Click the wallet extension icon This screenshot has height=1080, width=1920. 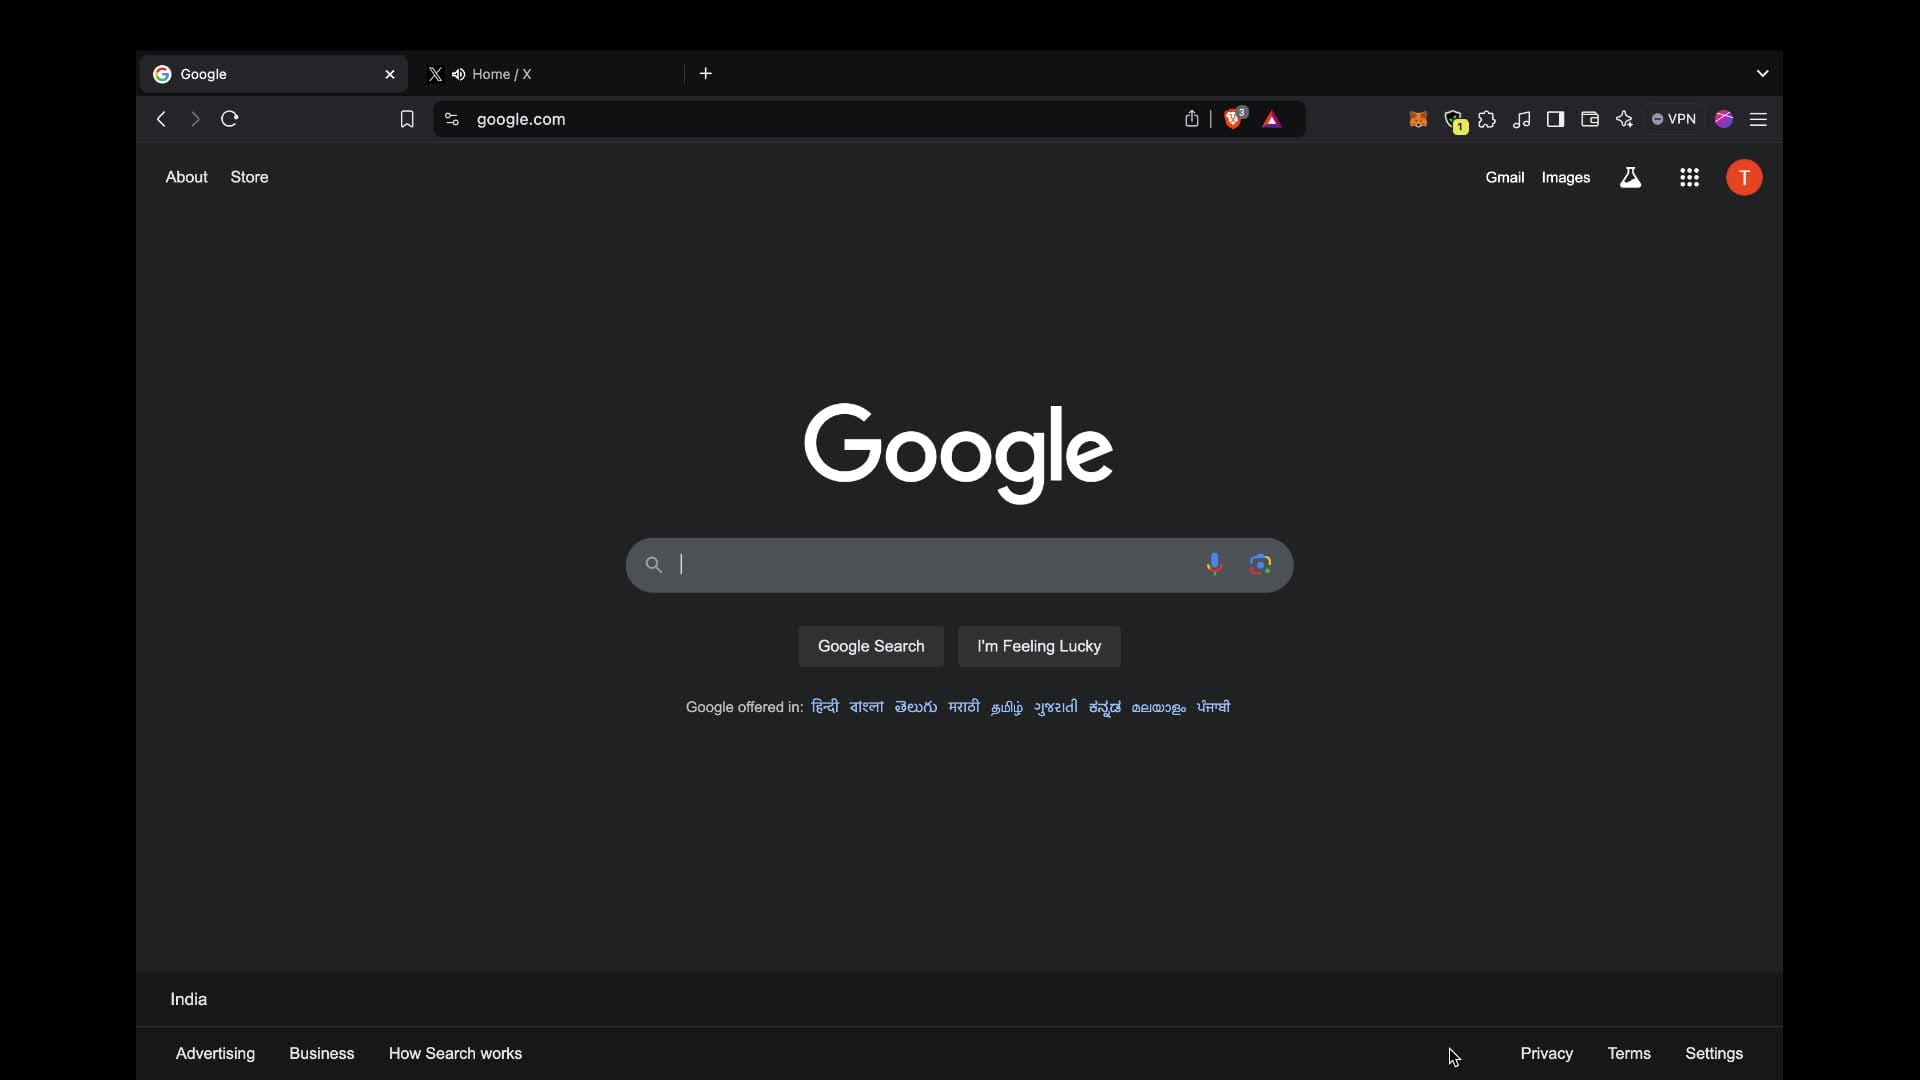[x=1590, y=120]
